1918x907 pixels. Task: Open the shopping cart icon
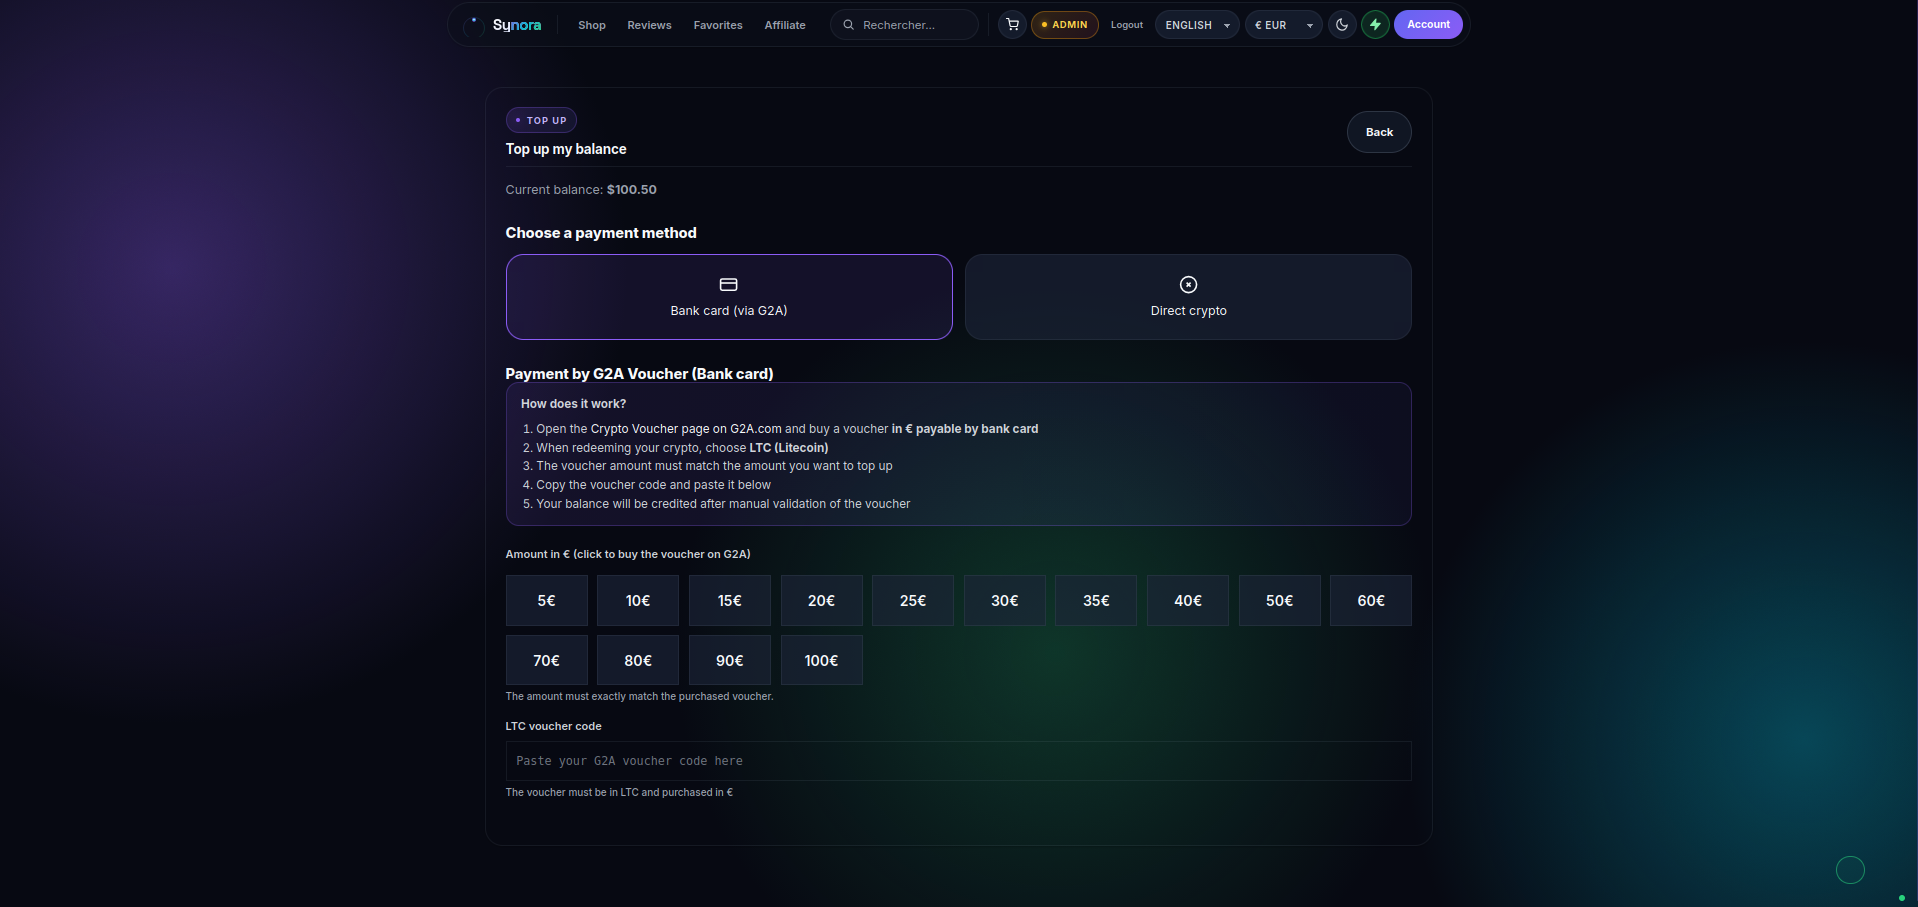[1012, 25]
